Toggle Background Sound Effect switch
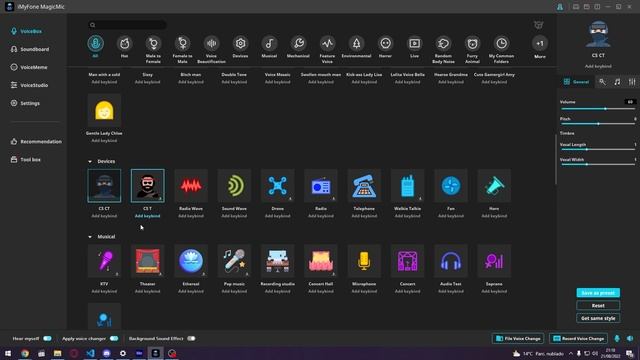The image size is (640, 360). (x=191, y=338)
